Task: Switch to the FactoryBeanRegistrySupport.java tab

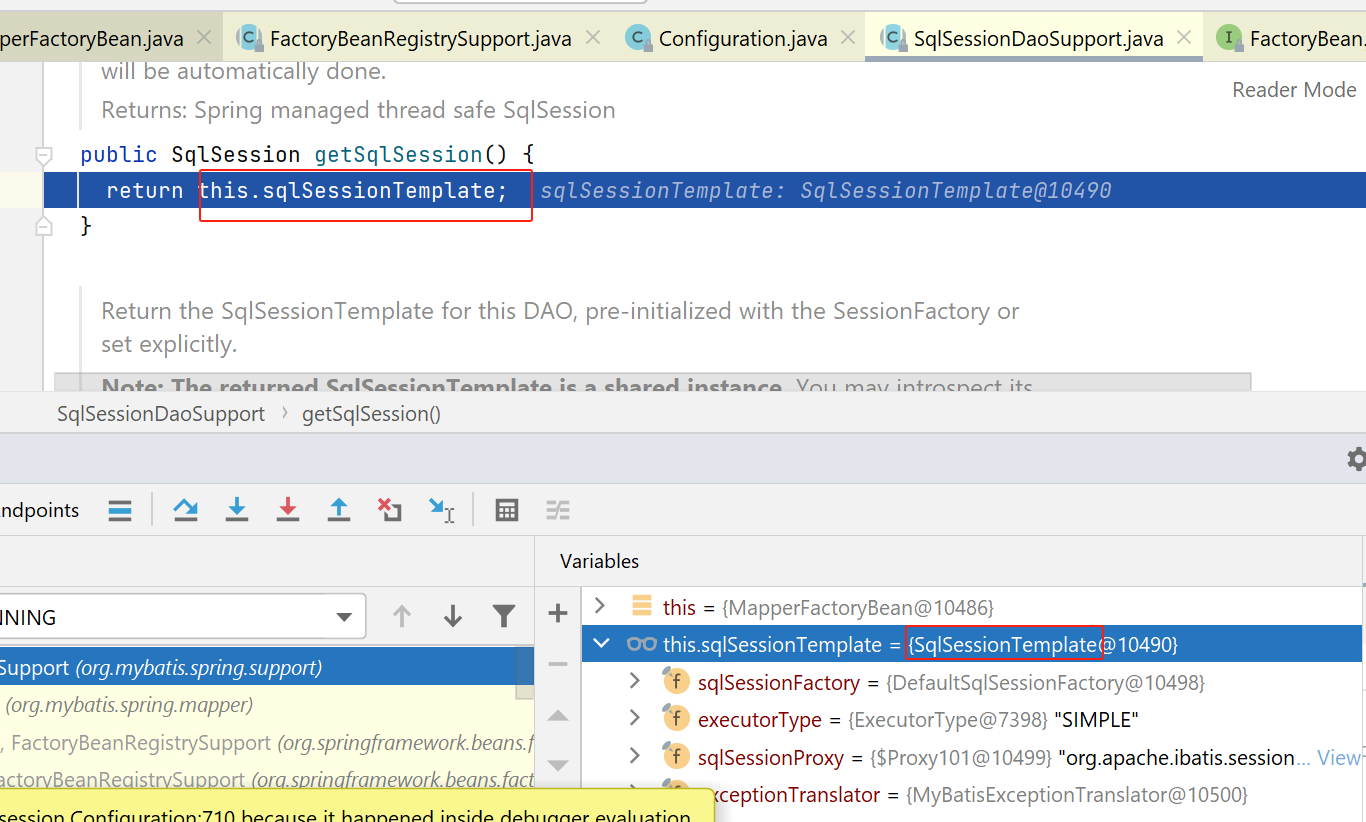Action: click(420, 39)
